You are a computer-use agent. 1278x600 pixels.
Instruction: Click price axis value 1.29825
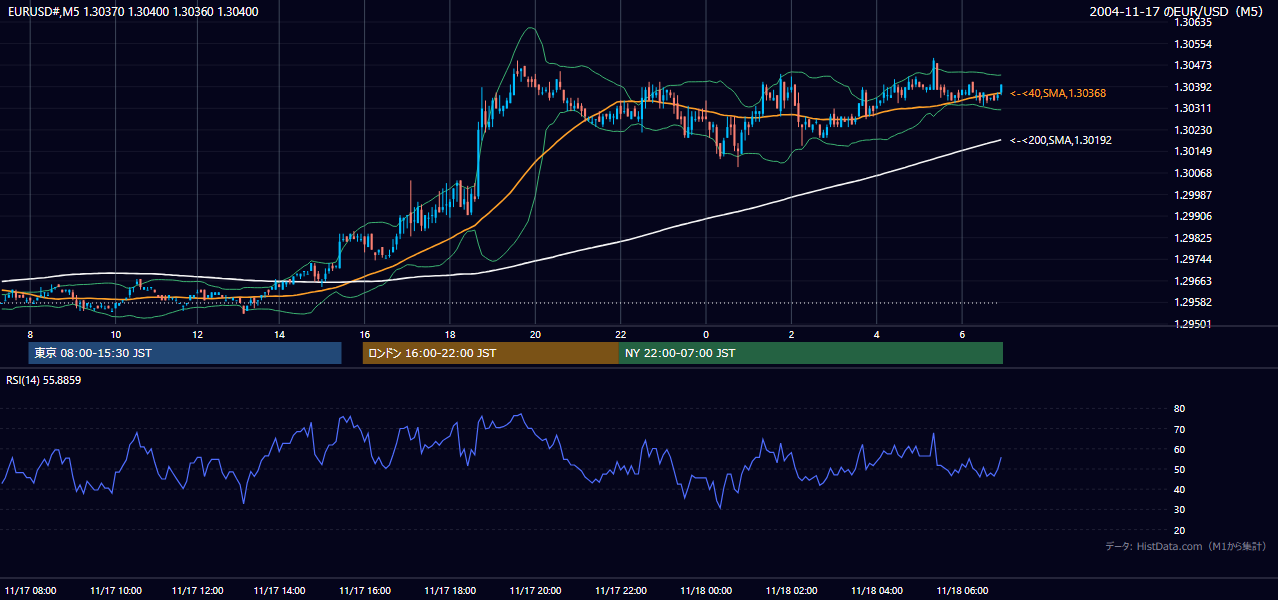click(1193, 238)
